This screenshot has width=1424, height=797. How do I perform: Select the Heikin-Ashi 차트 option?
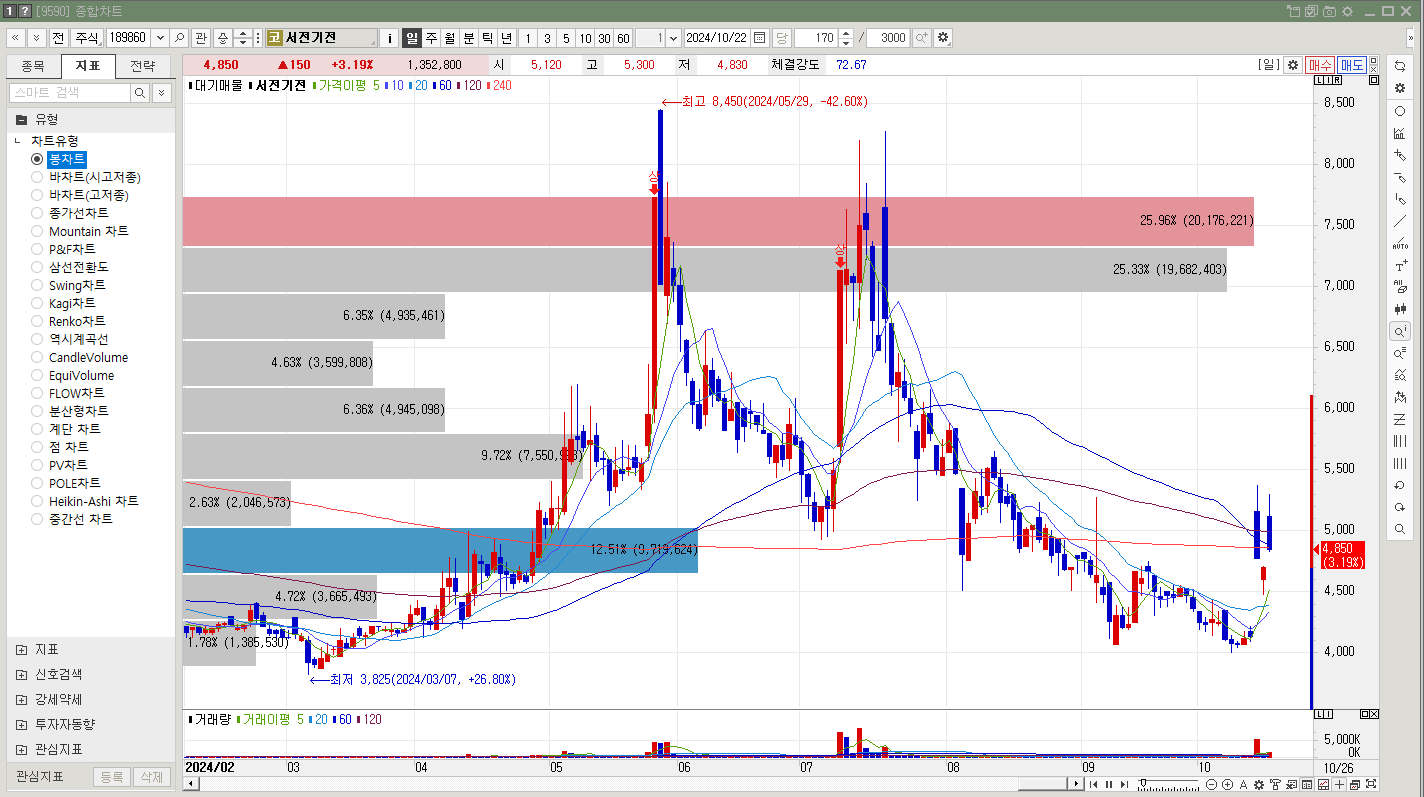(37, 501)
